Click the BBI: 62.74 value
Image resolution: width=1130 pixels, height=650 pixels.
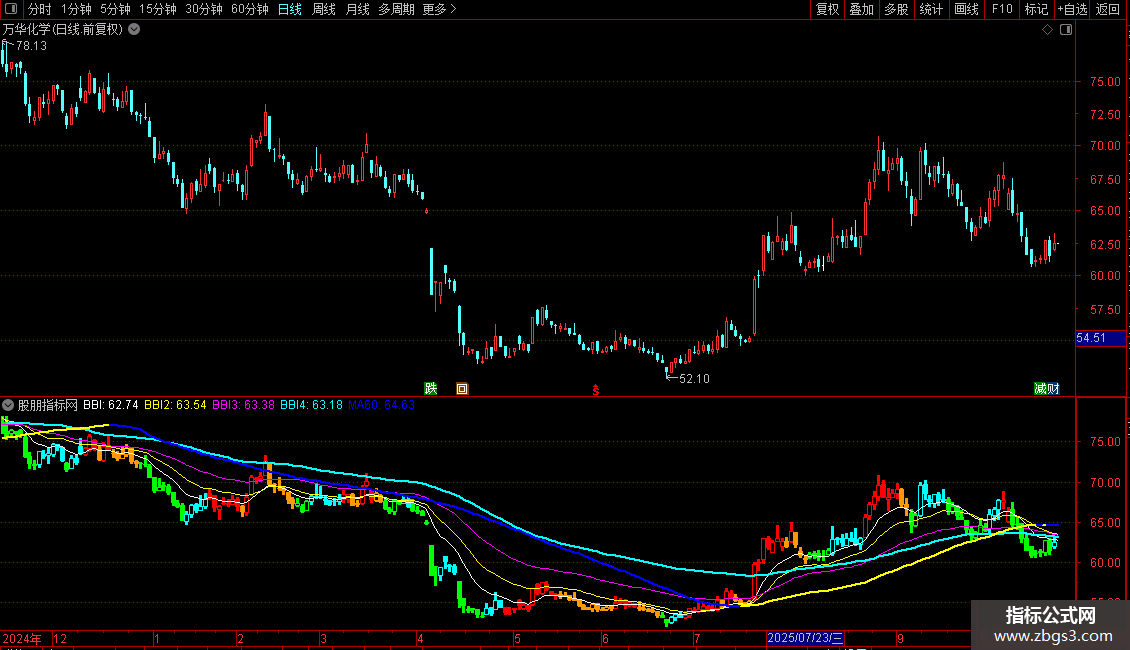110,405
